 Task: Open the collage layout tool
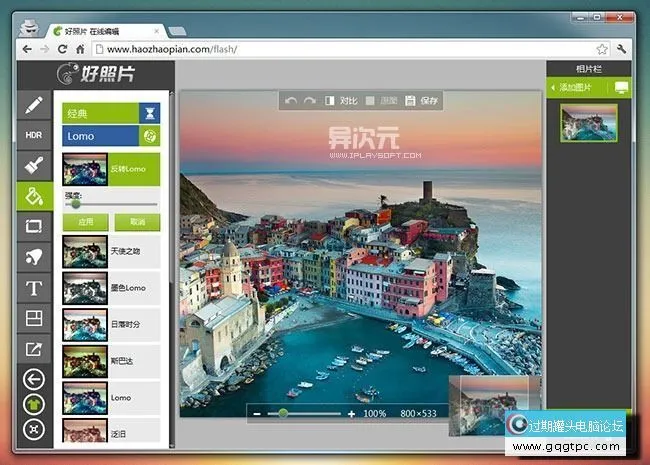(34, 318)
